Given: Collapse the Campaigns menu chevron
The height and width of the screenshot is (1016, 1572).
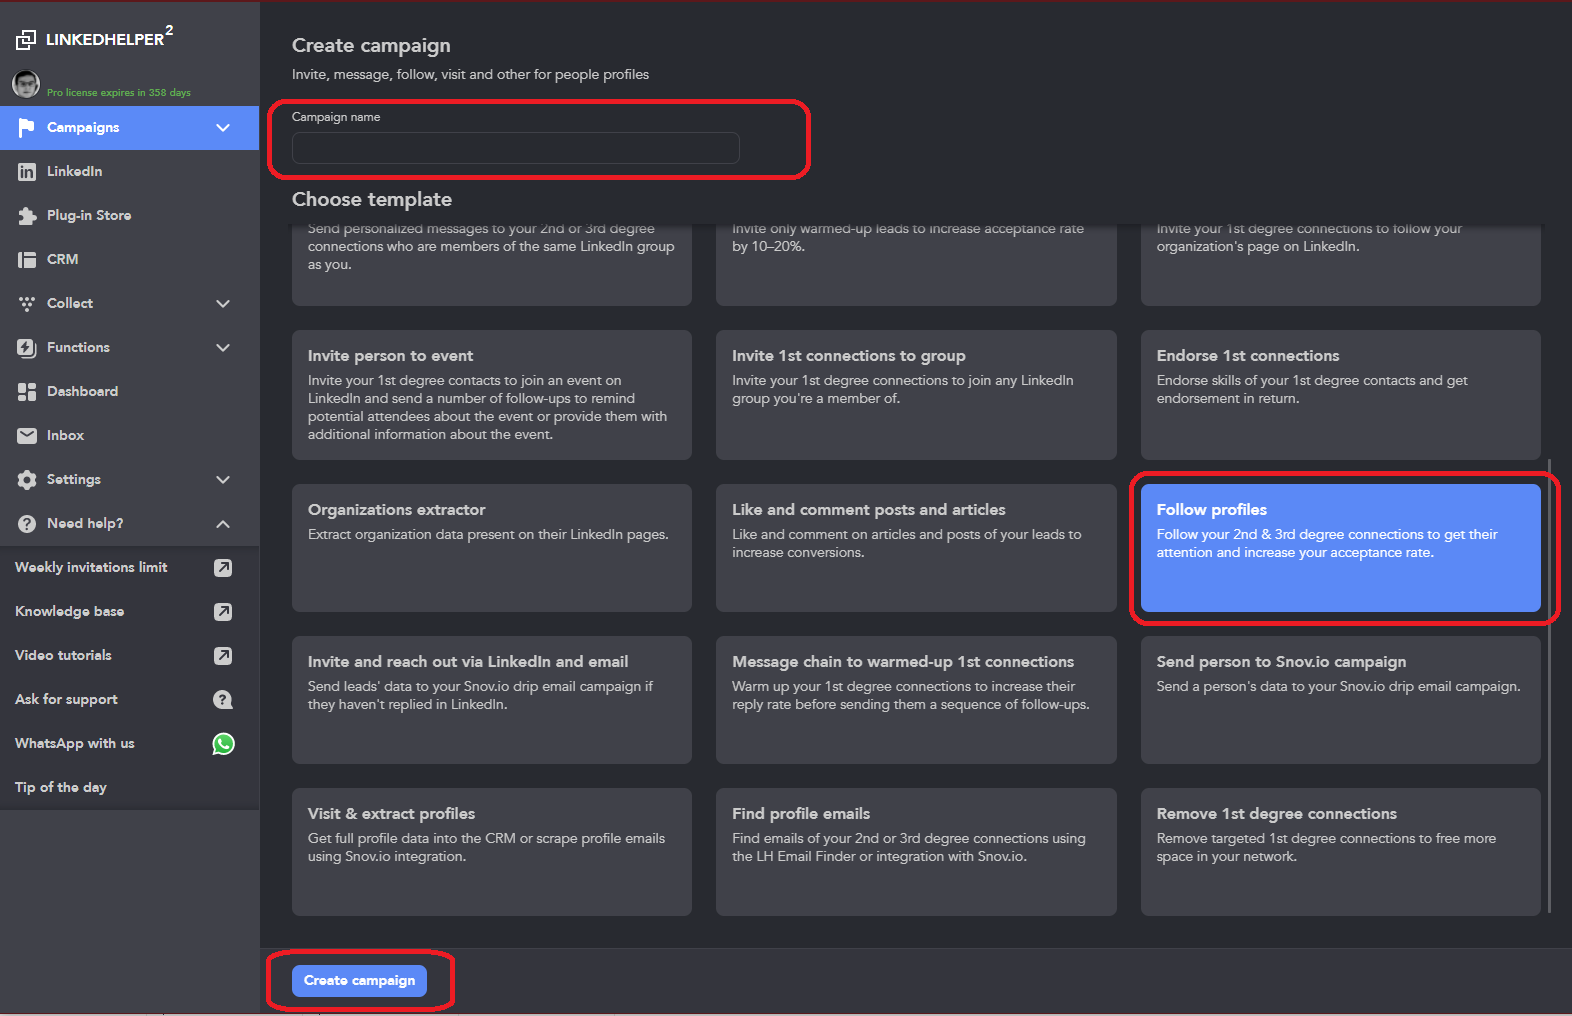Looking at the screenshot, I should pyautogui.click(x=223, y=128).
